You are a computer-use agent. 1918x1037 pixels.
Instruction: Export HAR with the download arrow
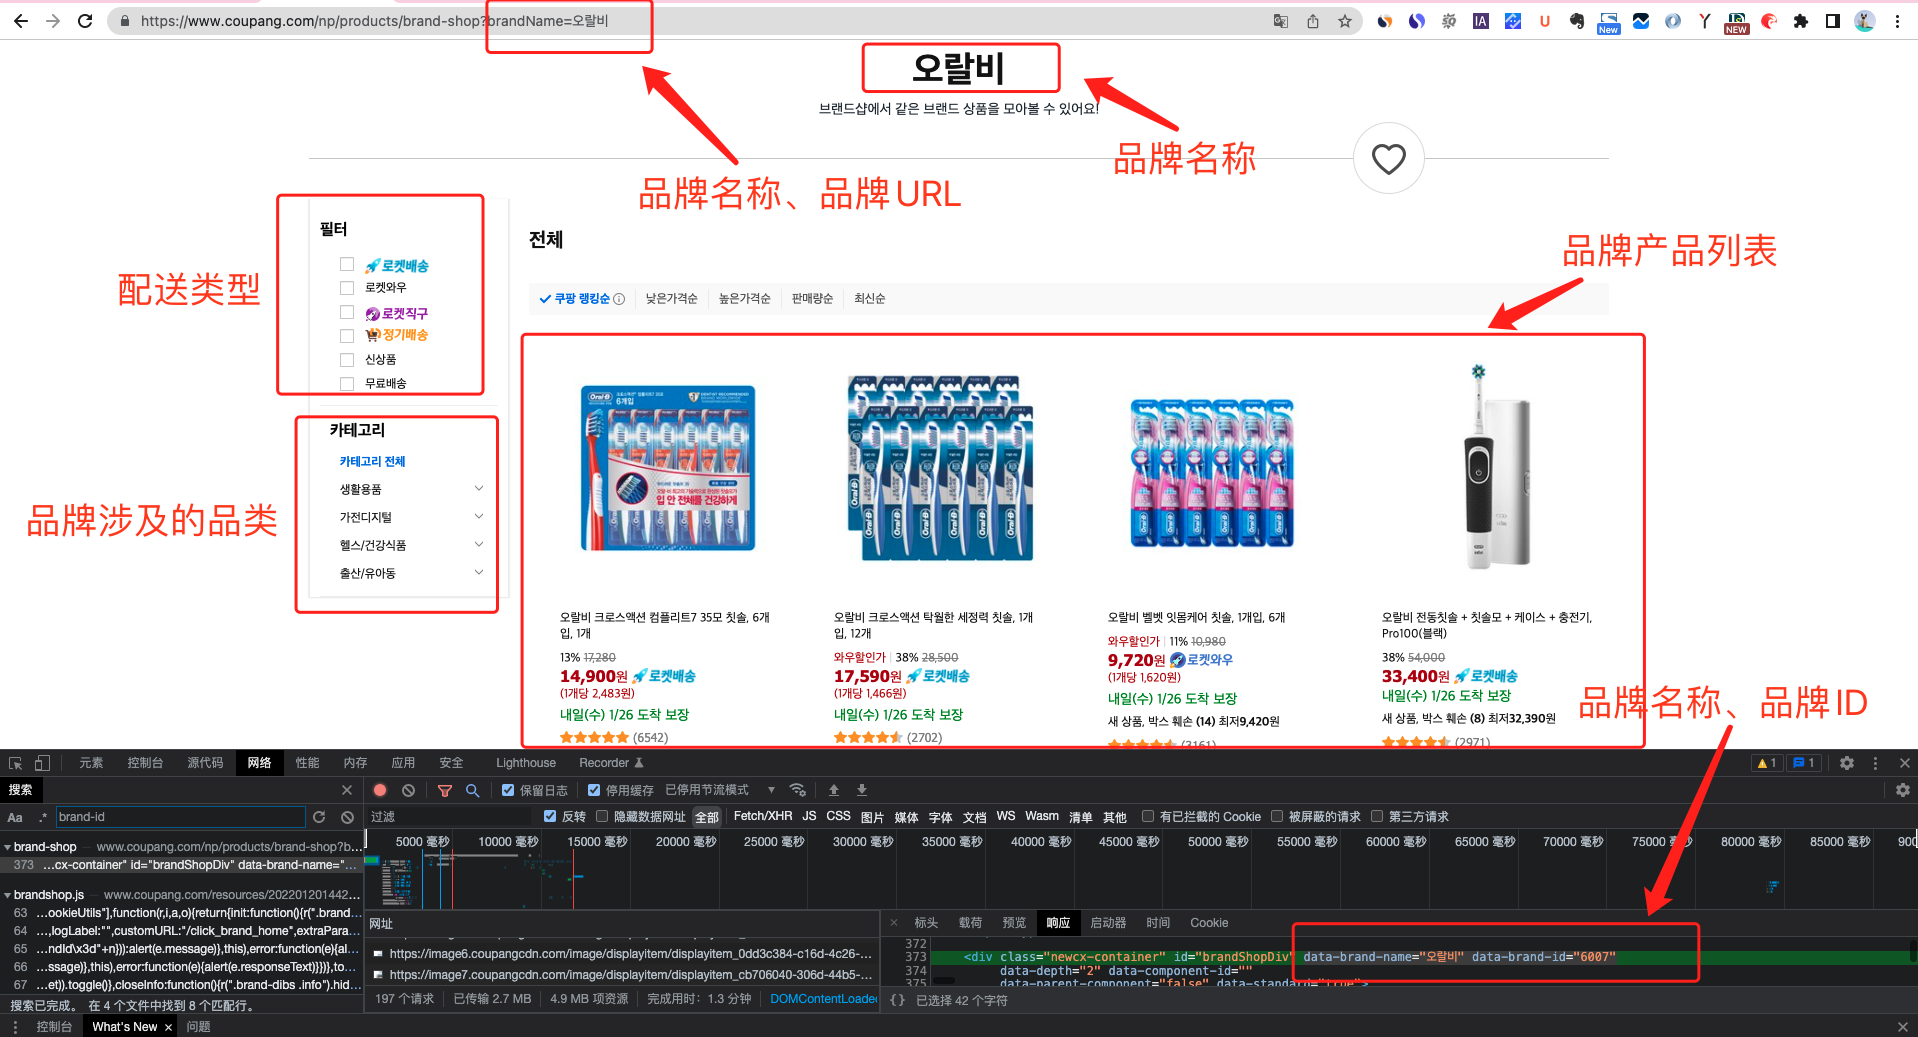(x=862, y=790)
